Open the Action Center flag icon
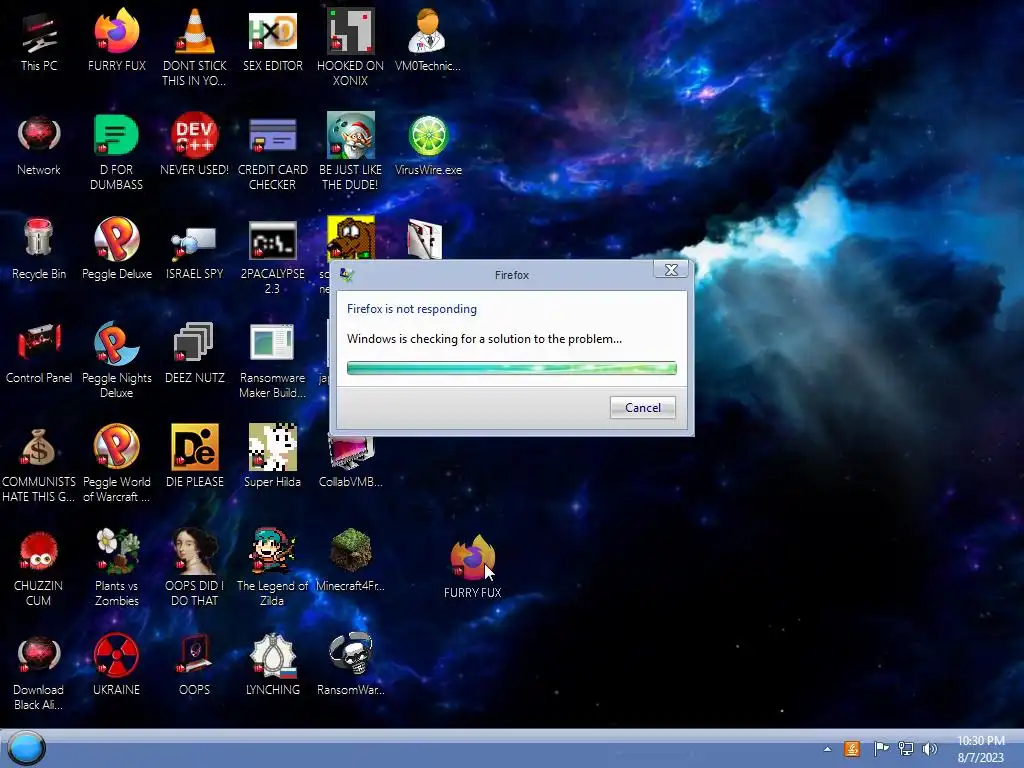This screenshot has height=768, width=1024. click(881, 748)
